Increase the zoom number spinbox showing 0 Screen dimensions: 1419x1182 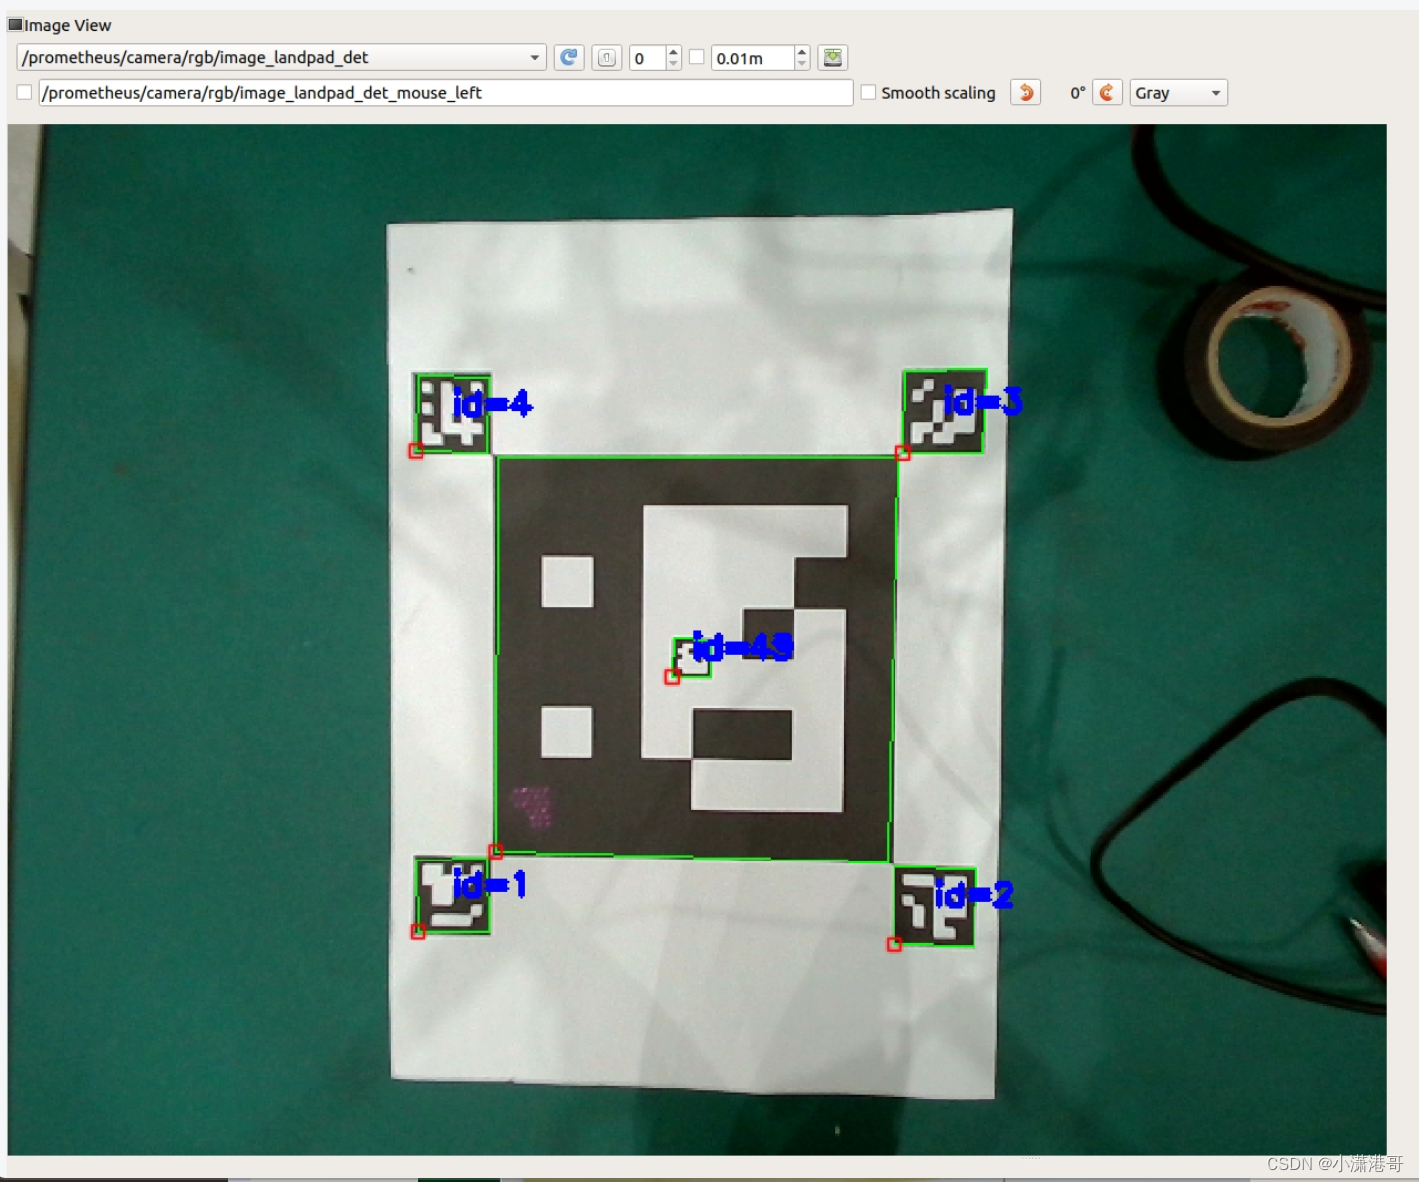pyautogui.click(x=673, y=52)
